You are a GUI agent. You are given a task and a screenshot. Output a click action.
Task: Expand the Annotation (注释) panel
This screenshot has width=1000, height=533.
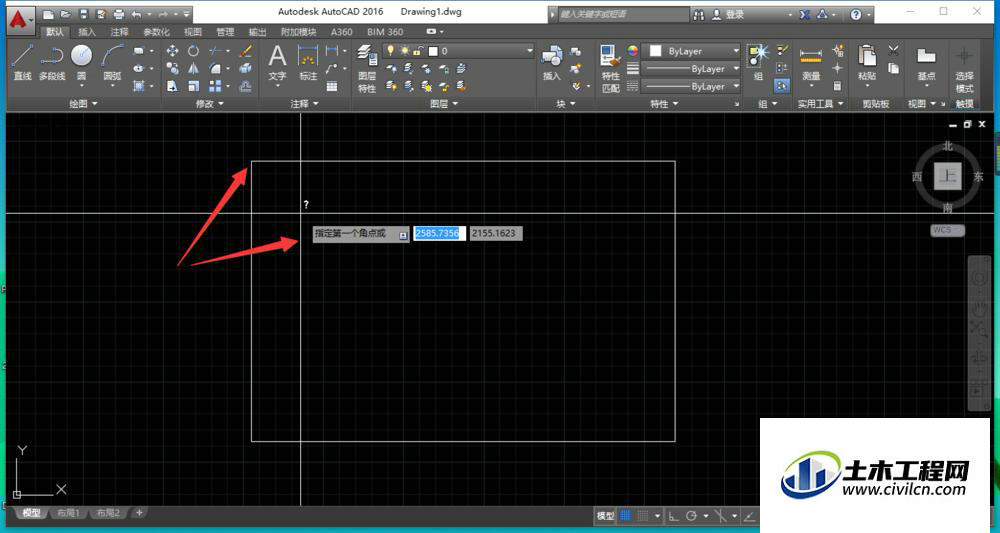(x=304, y=103)
